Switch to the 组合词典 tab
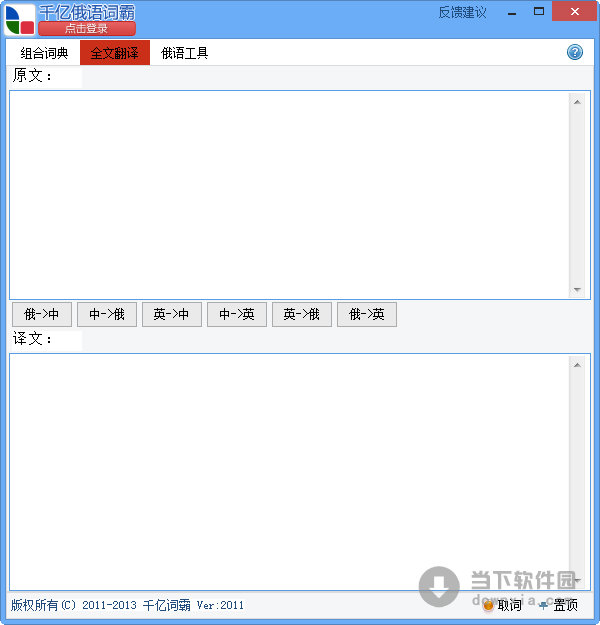 44,53
